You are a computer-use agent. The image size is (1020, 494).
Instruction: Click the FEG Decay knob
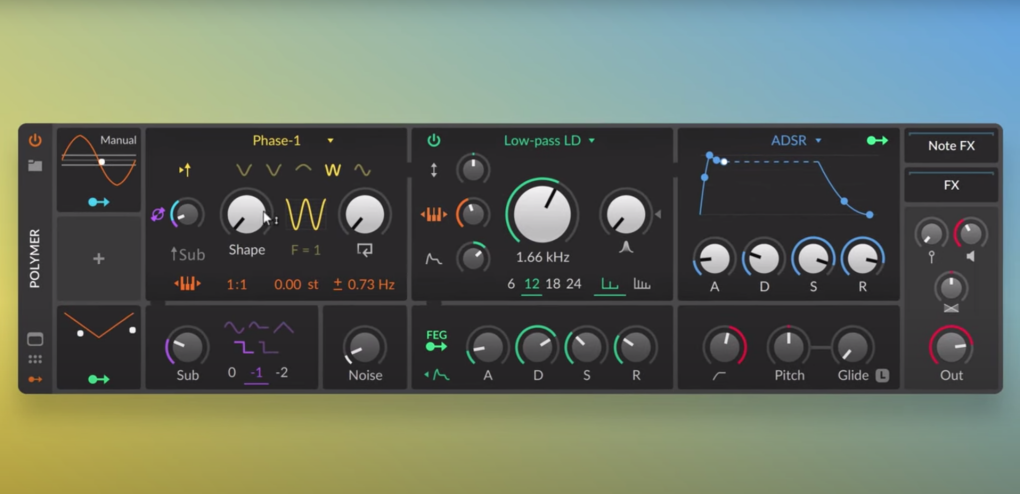pos(537,346)
